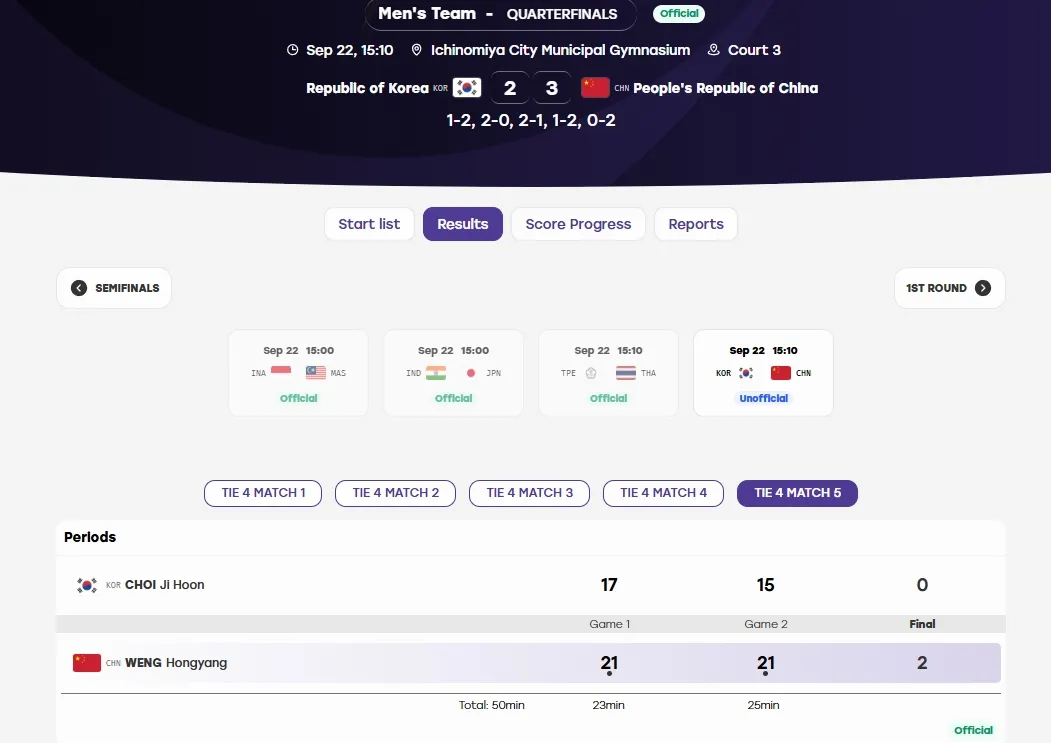
Task: Click Men's Team - QUARTERFINALS title pill
Action: (x=501, y=14)
